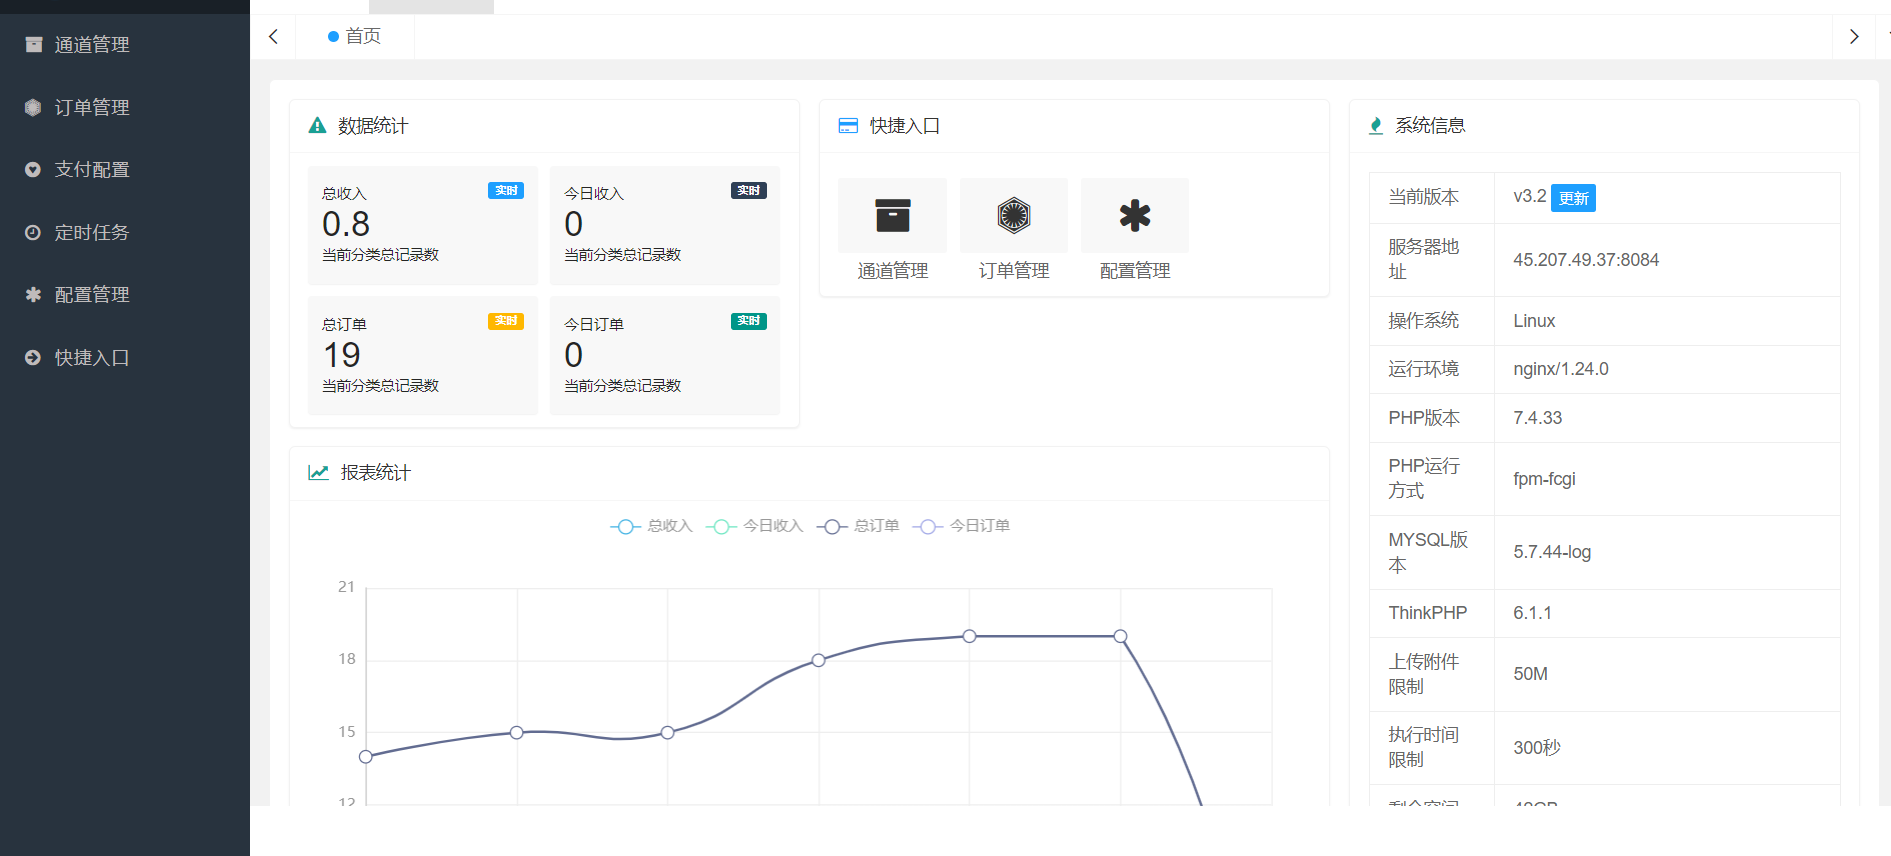
Task: Click the 总订单 value 19
Action: [342, 355]
